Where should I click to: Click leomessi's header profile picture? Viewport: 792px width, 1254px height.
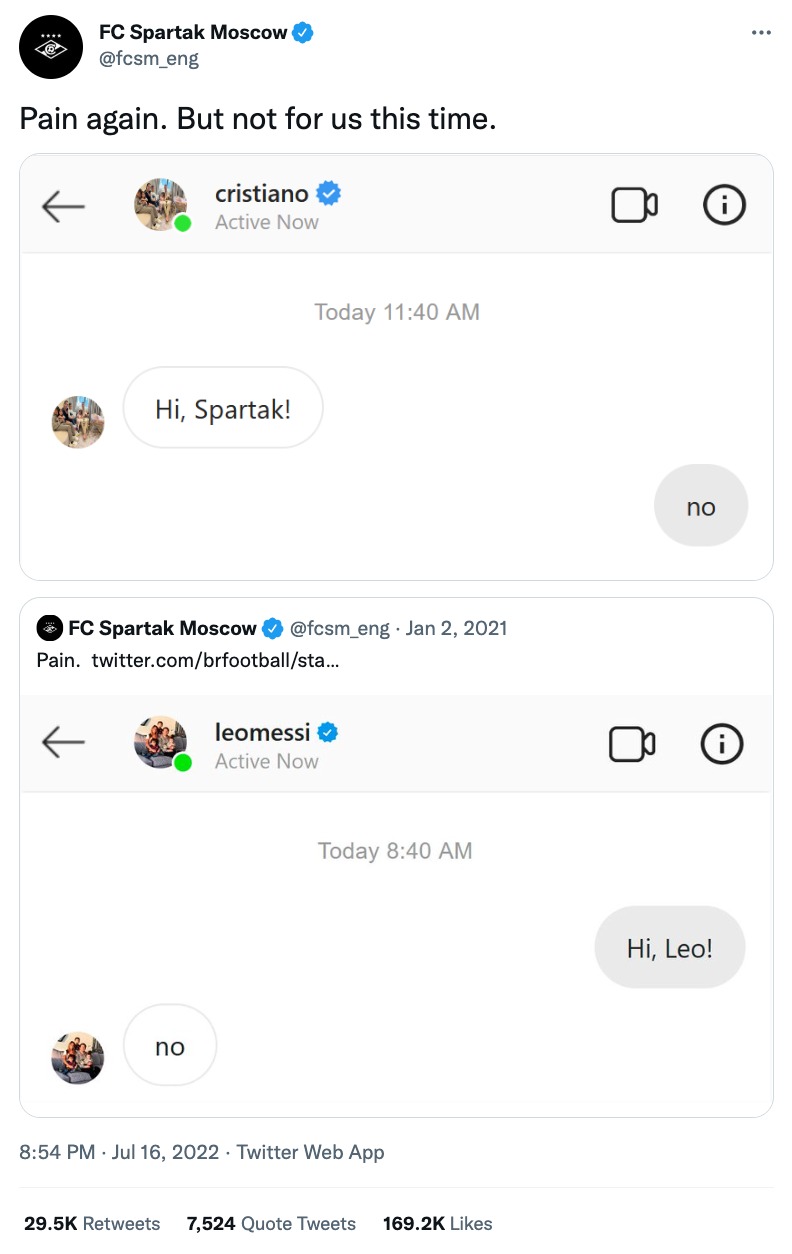[x=161, y=743]
